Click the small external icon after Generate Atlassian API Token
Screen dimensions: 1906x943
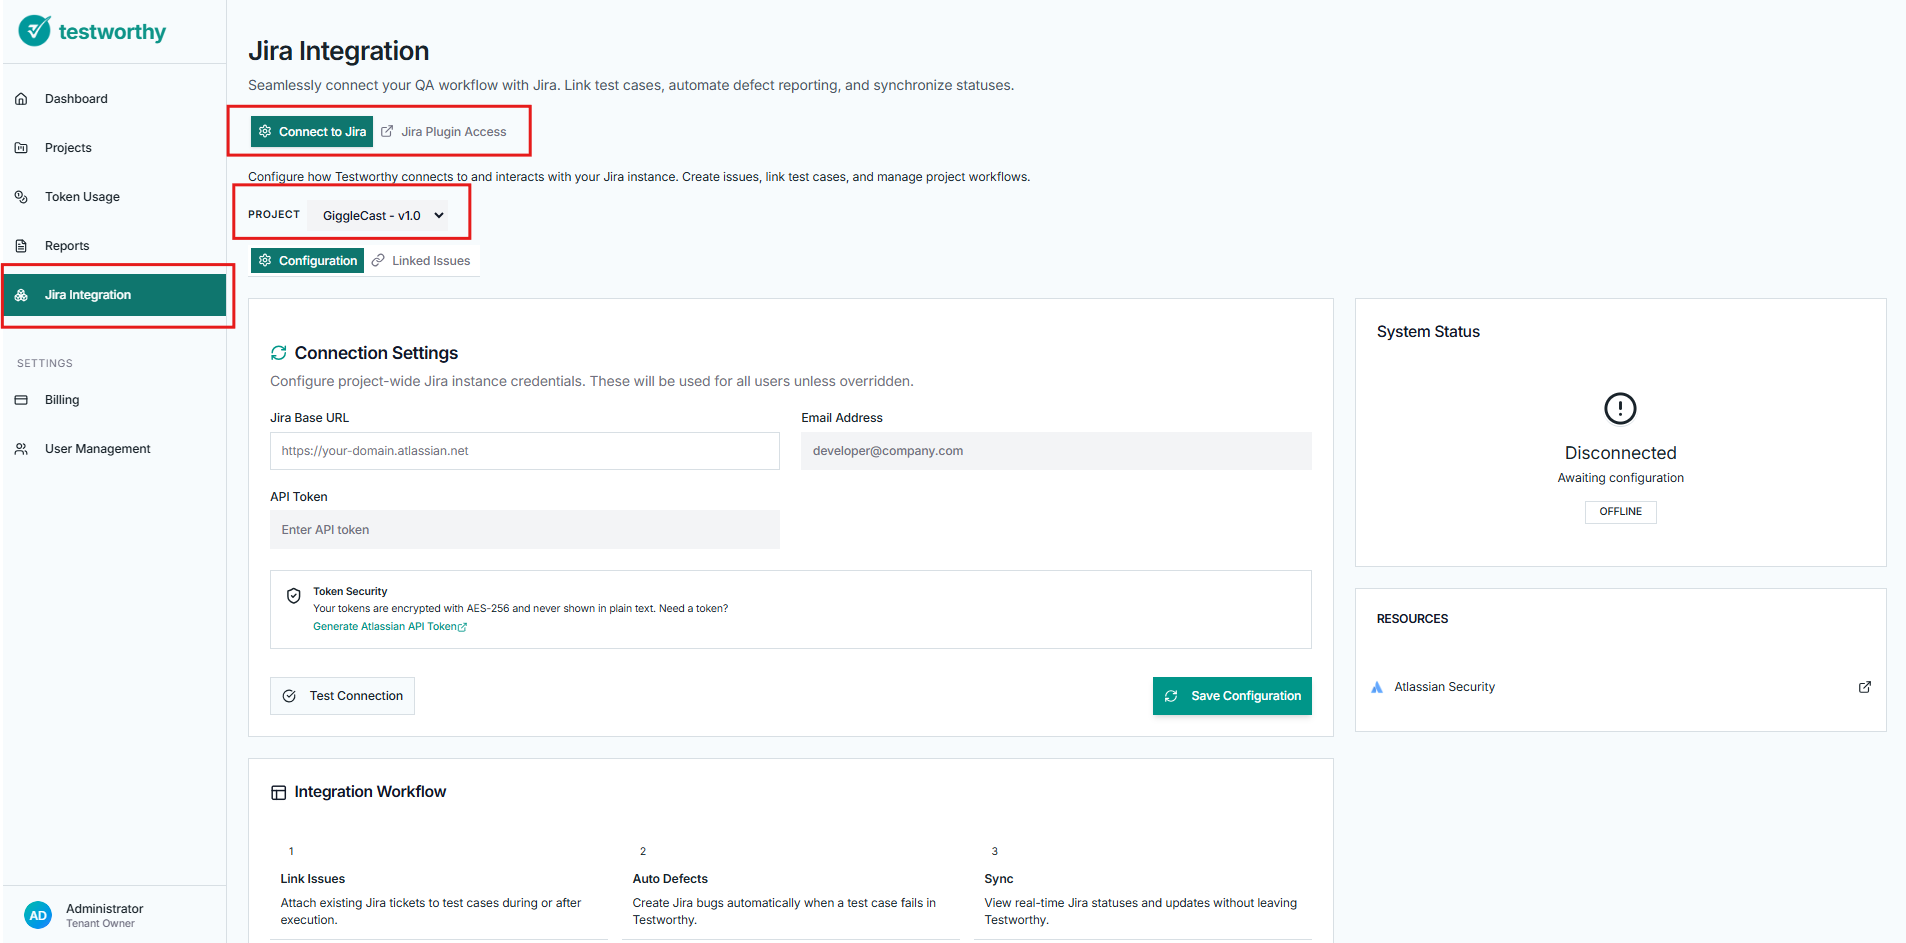[462, 627]
